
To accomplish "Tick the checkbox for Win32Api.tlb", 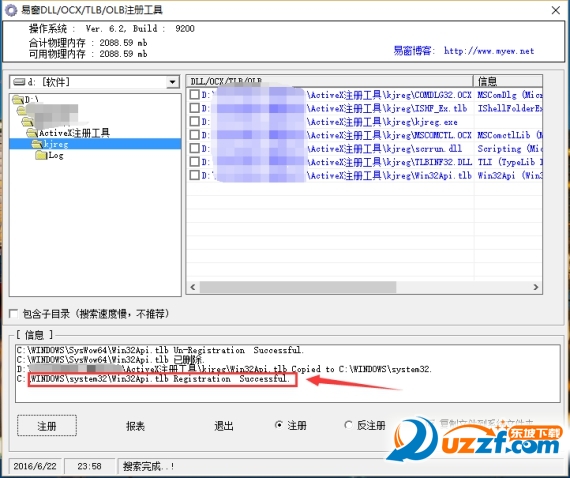I will click(x=194, y=175).
